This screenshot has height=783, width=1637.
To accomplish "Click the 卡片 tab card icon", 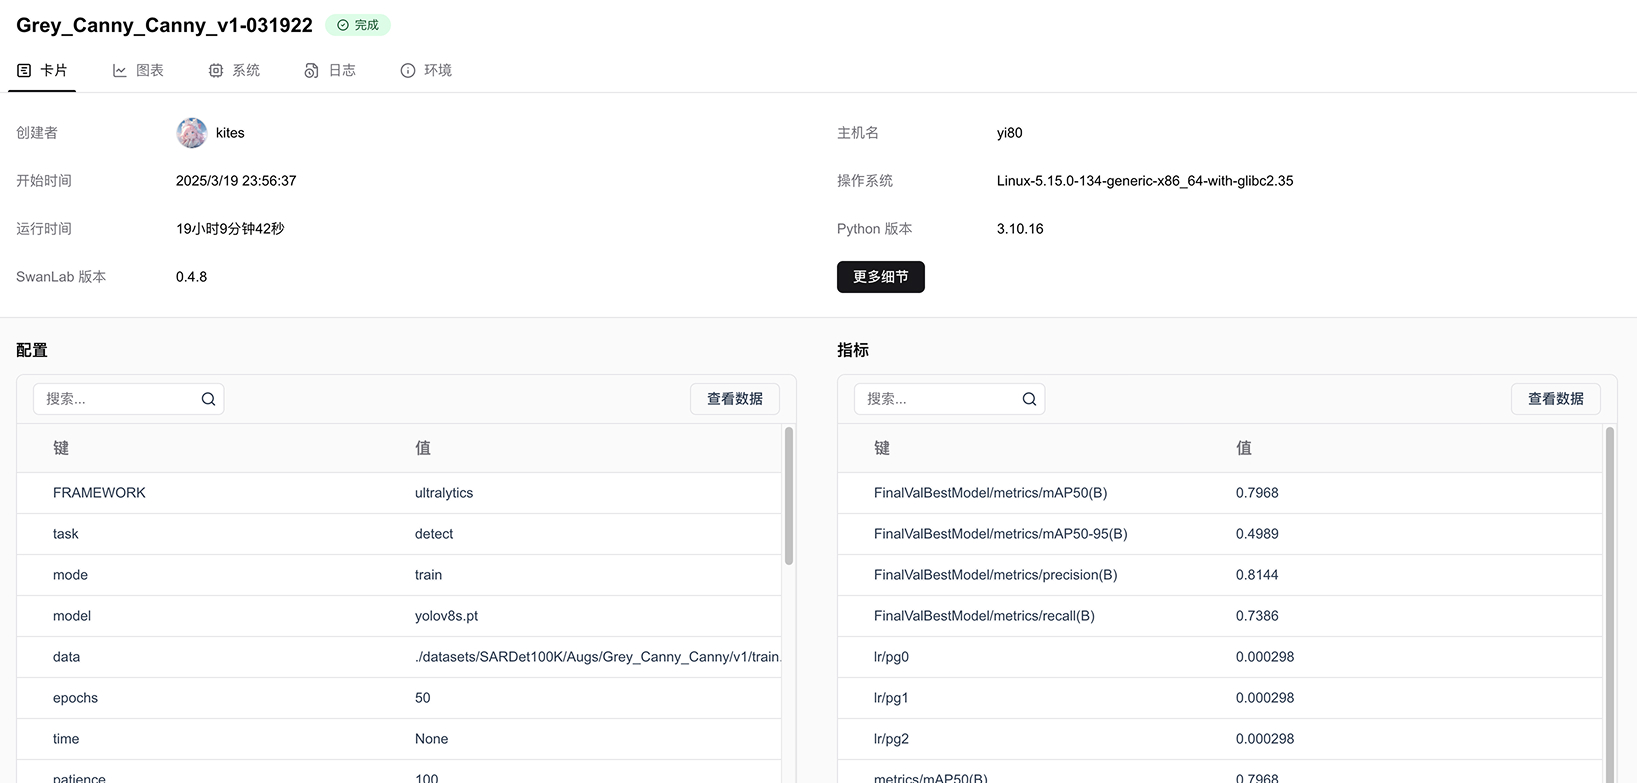I will pos(24,70).
